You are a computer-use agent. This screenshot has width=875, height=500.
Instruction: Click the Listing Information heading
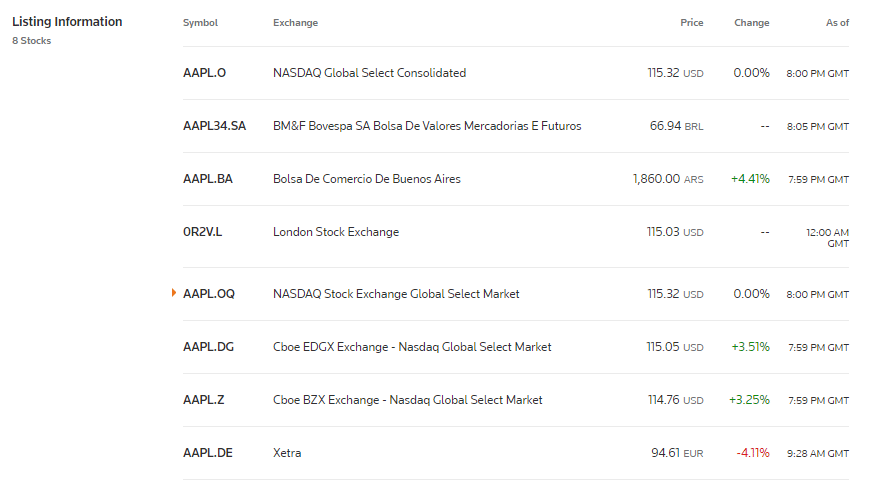click(x=67, y=22)
